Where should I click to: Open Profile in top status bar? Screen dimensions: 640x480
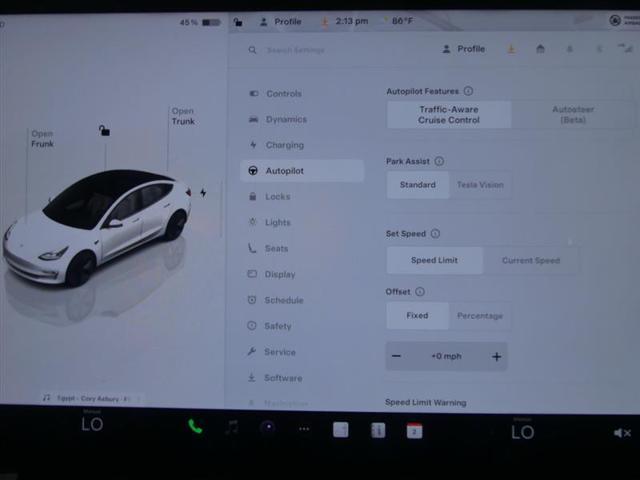(x=281, y=22)
